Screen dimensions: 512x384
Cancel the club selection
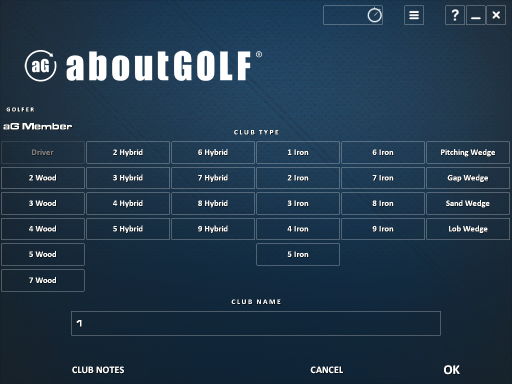(327, 370)
